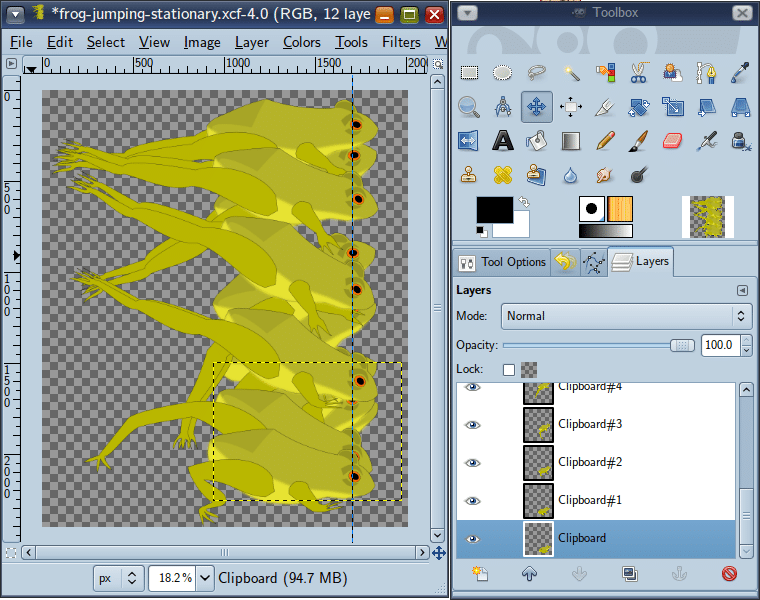Select the Color Picker eyedropper tool
Viewport: 760px width, 600px height.
741,73
